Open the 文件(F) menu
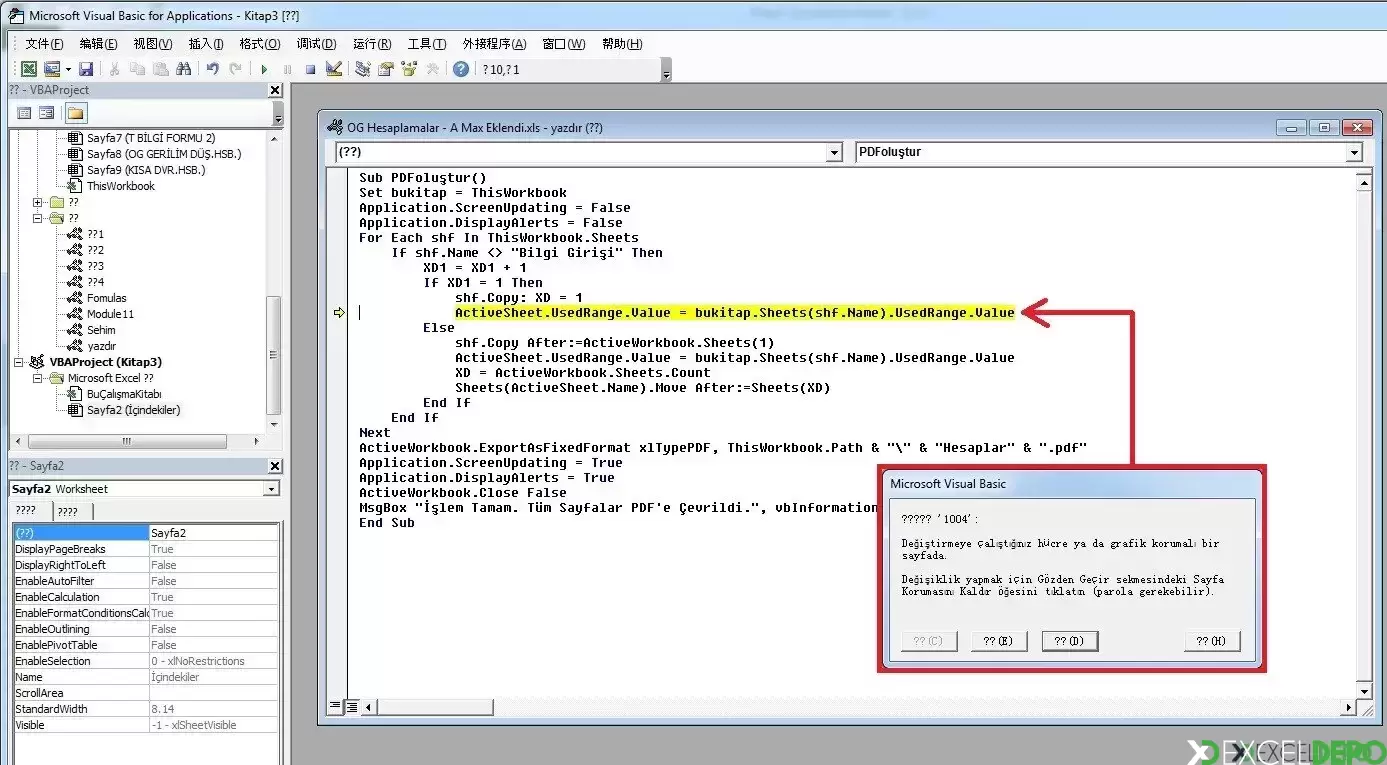The height and width of the screenshot is (765, 1387). tap(44, 44)
